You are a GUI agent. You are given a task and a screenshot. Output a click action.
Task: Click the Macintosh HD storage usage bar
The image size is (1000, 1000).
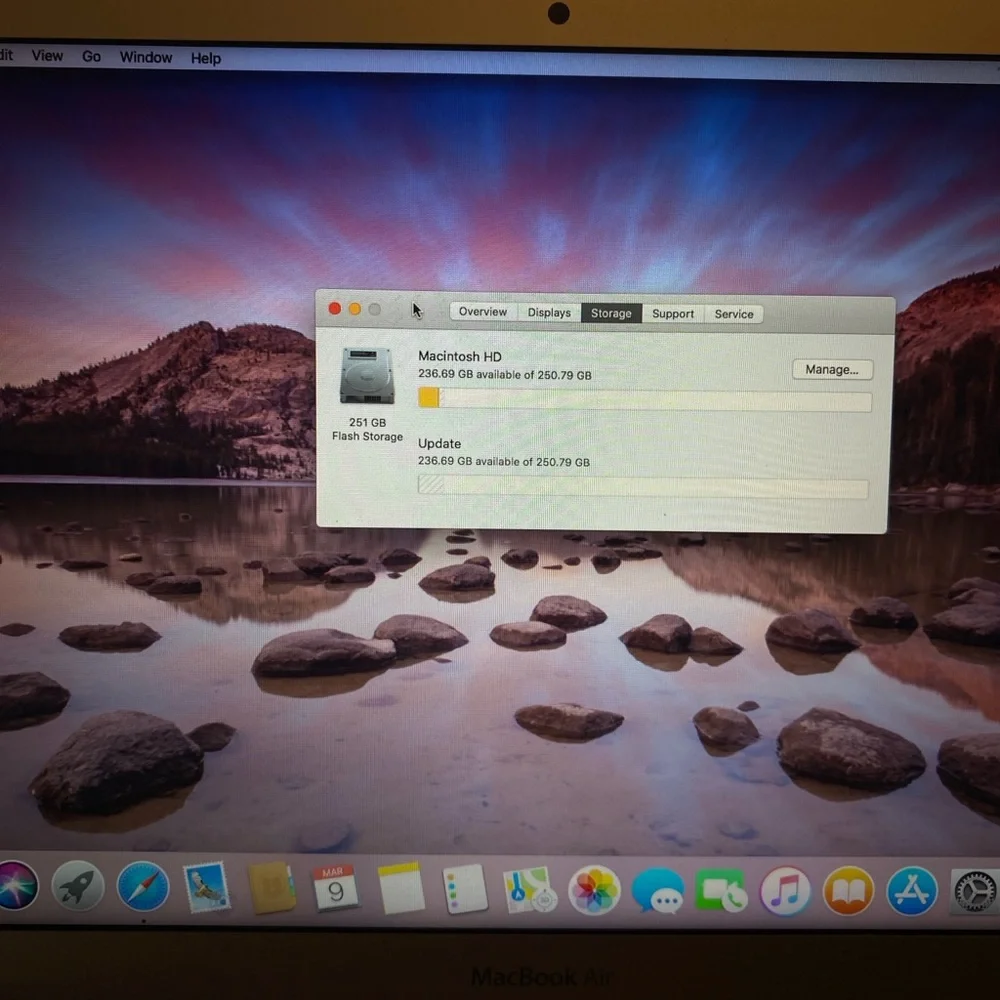coord(645,399)
